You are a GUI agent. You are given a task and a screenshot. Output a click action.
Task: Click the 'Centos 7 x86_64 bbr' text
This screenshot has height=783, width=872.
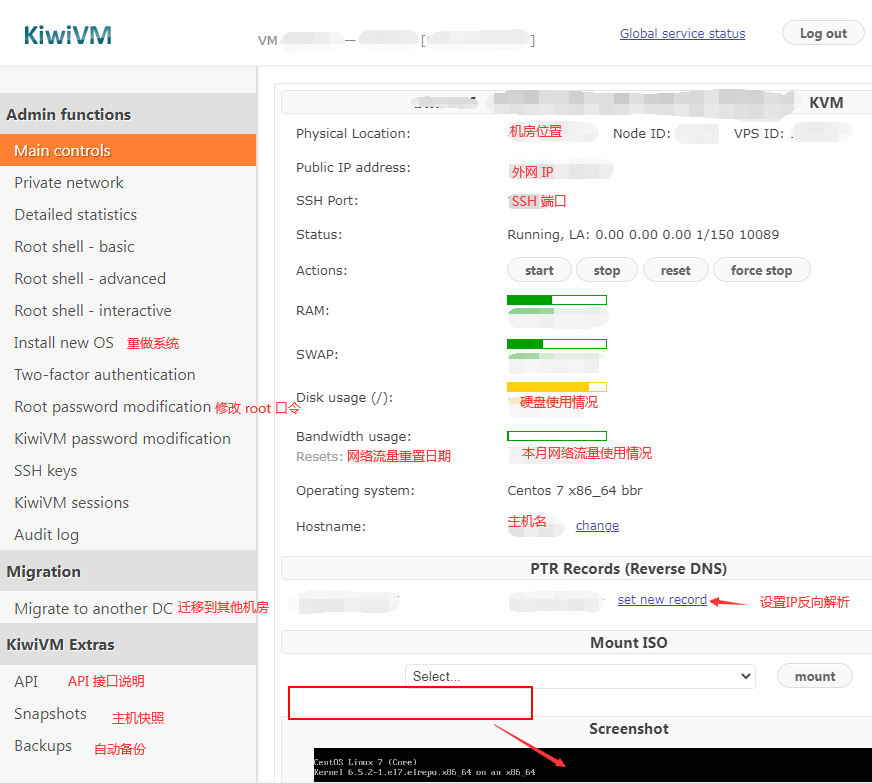click(x=575, y=490)
